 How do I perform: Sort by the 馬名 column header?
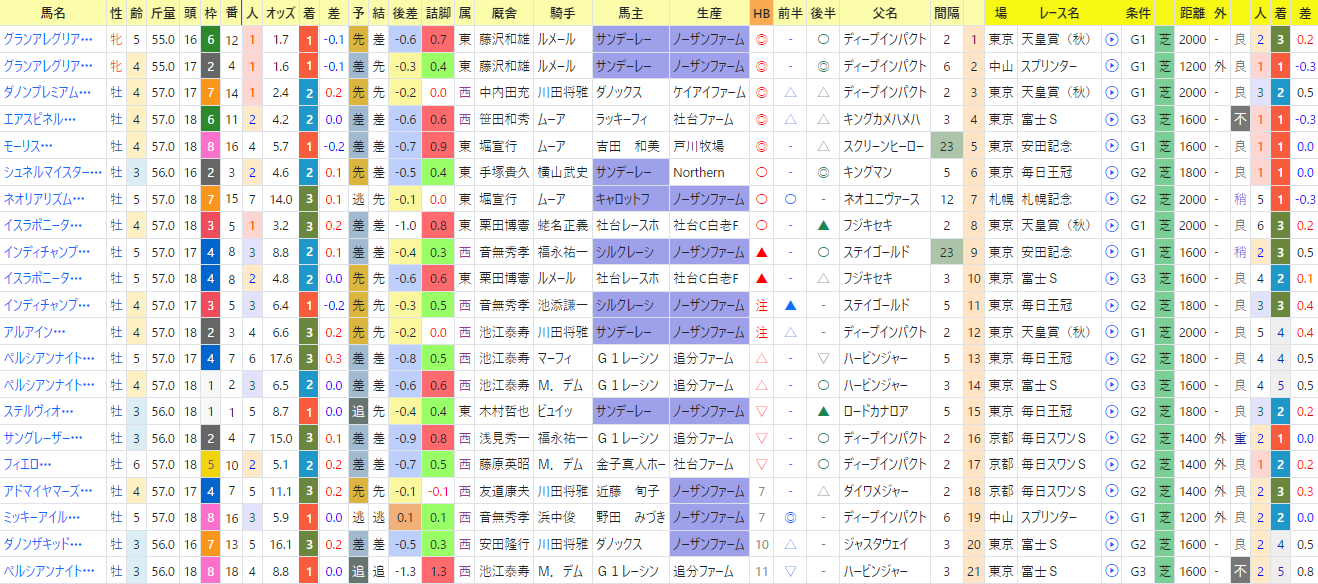(x=53, y=13)
